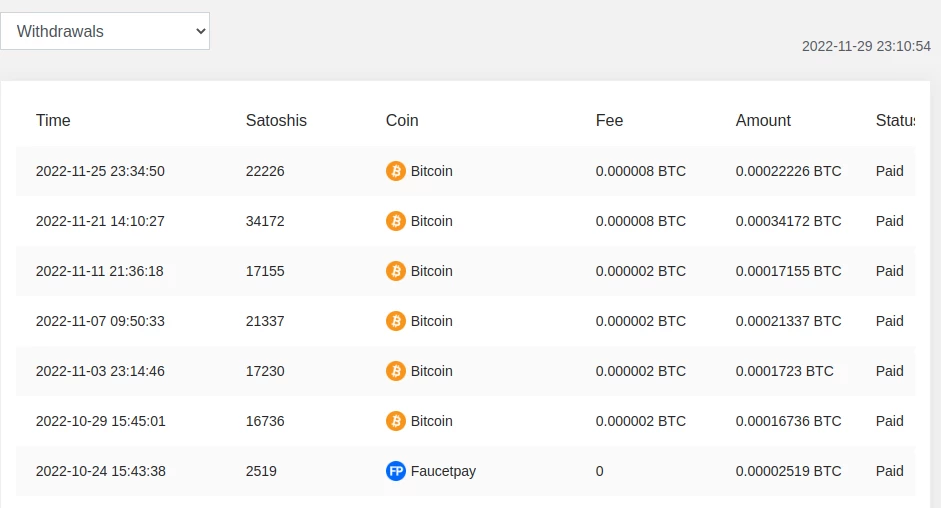Click the Amount column header
Image resolution: width=941 pixels, height=508 pixels.
pyautogui.click(x=763, y=120)
